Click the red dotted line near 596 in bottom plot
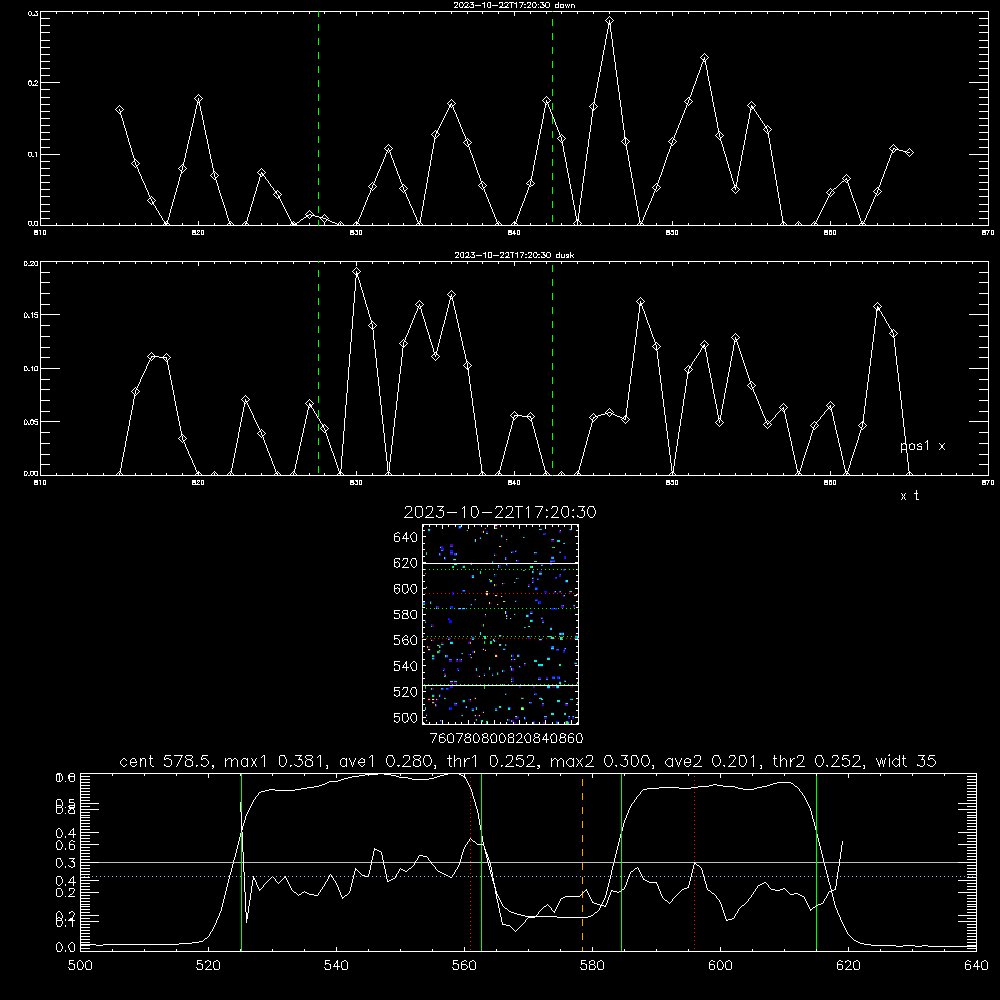1000x1000 pixels. point(695,862)
